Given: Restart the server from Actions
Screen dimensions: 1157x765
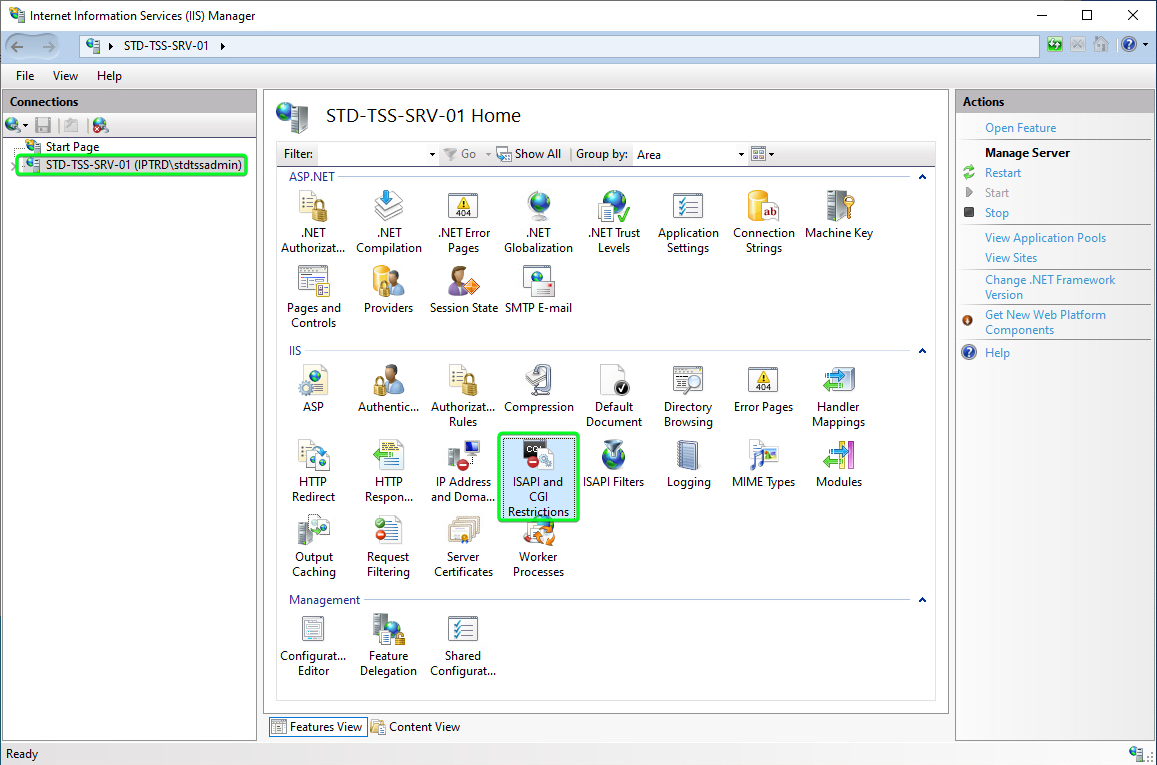Looking at the screenshot, I should tap(1003, 173).
